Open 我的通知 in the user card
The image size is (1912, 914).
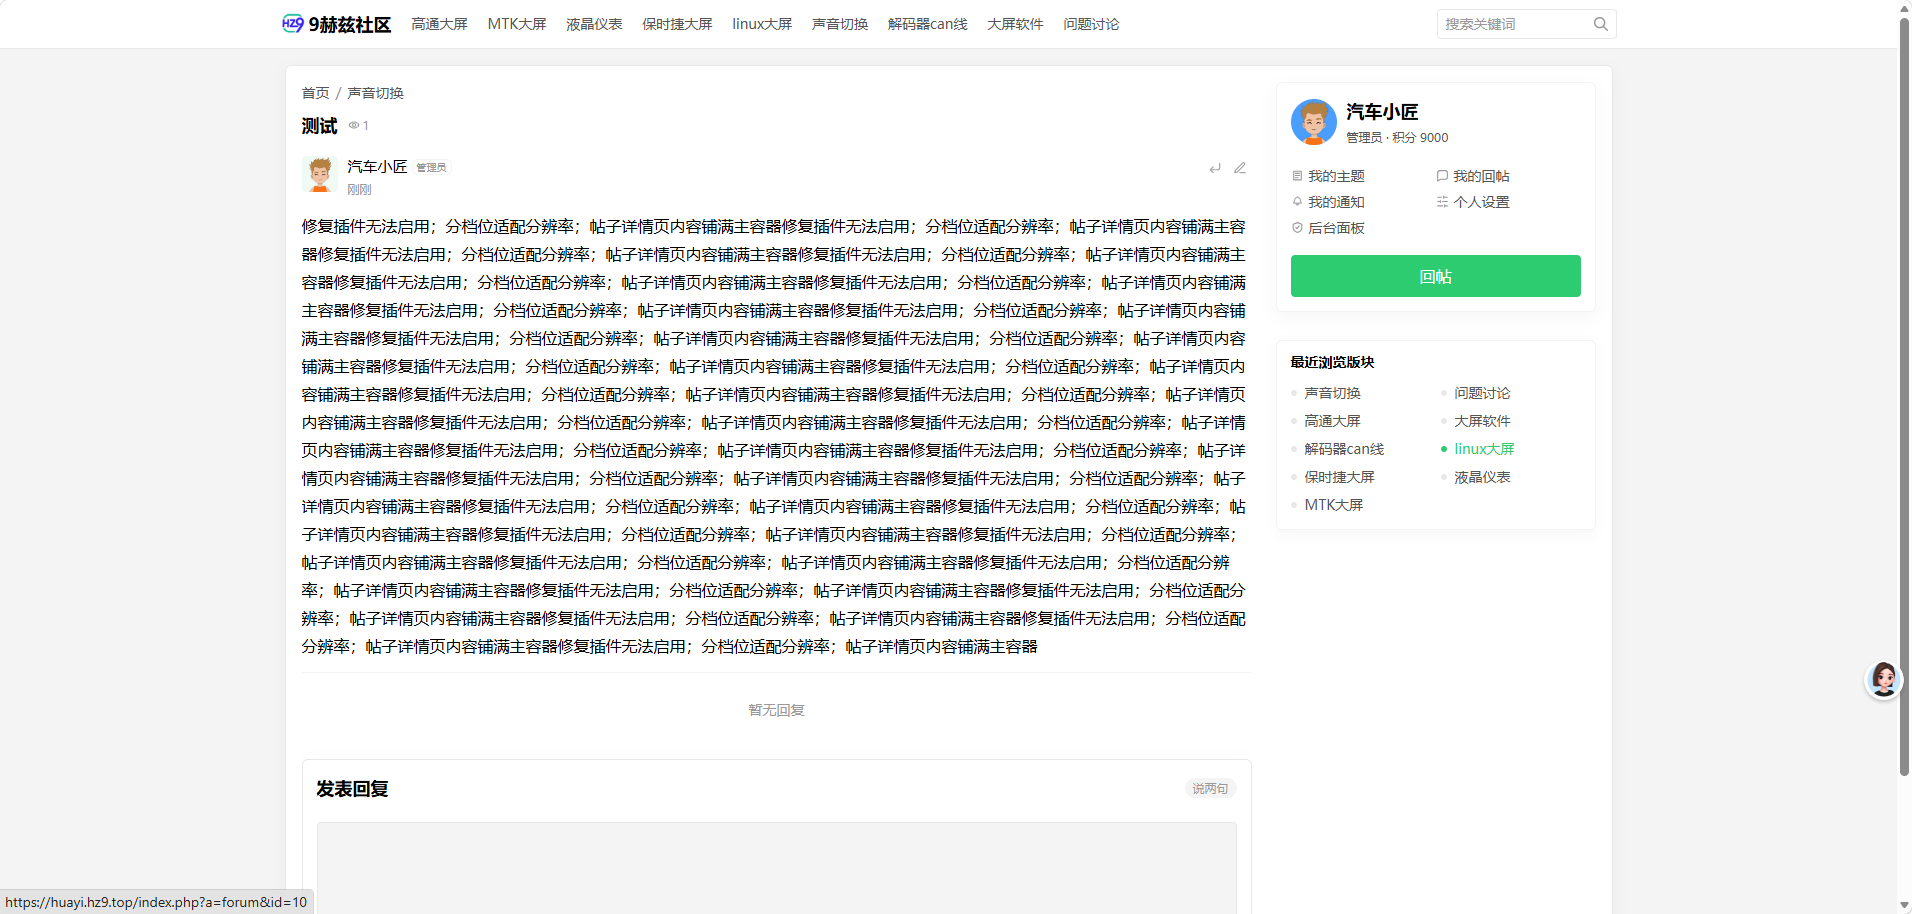click(1329, 202)
